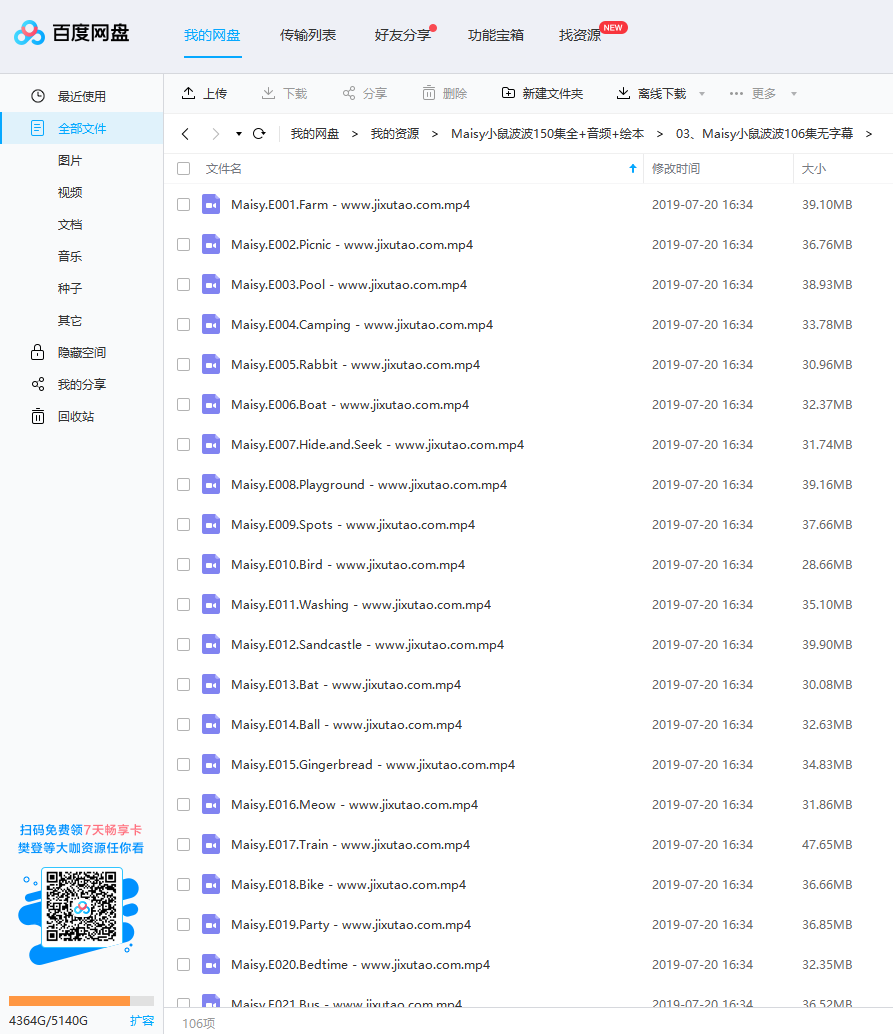Select 种子 category in sidebar
This screenshot has height=1034, width=893.
pyautogui.click(x=70, y=288)
